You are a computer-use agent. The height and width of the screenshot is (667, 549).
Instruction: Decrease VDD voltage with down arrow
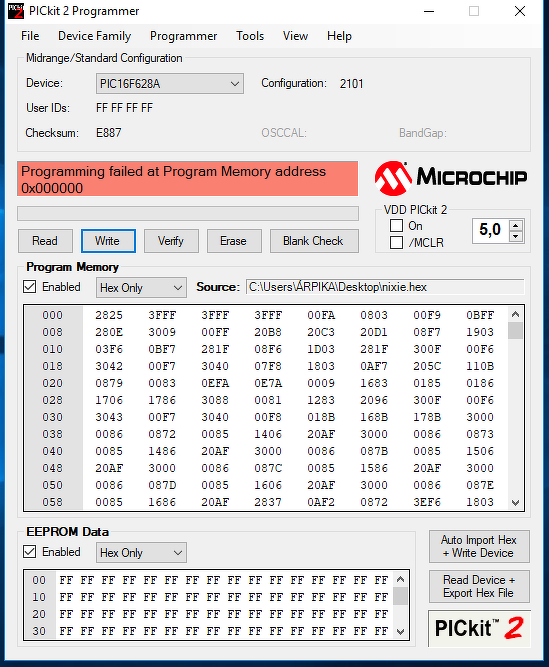tap(516, 237)
